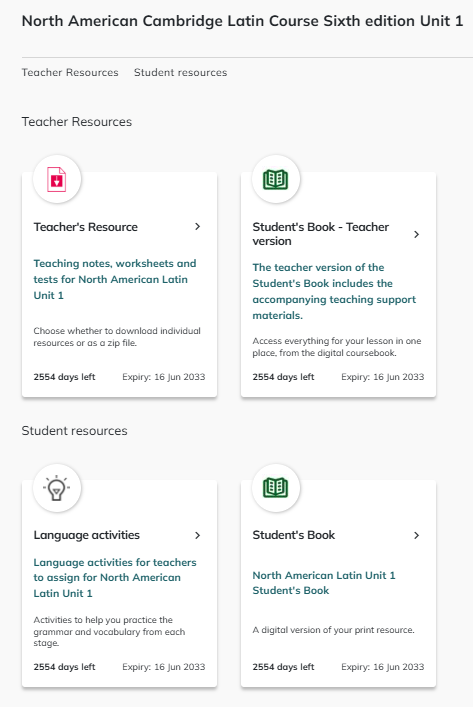Viewport: 473px width, 707px height.
Task: Click the expiry date on the Teacher version card
Action: click(x=383, y=377)
